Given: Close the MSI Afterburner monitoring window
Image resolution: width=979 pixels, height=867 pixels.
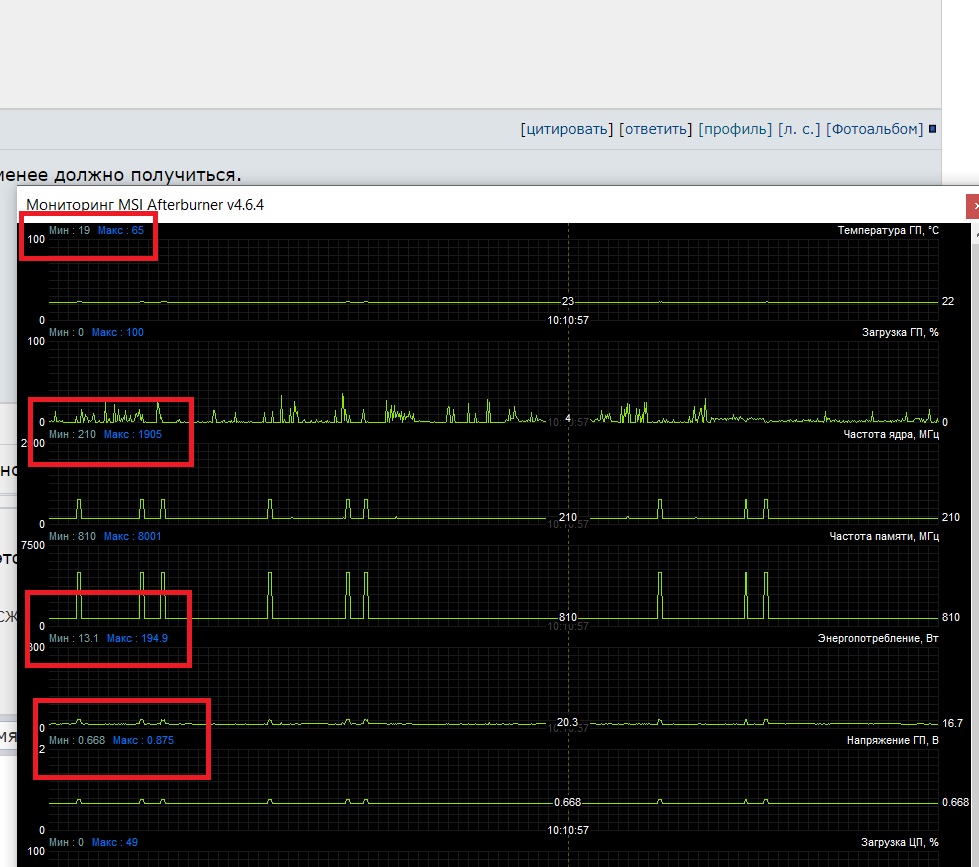Looking at the screenshot, I should point(973,206).
